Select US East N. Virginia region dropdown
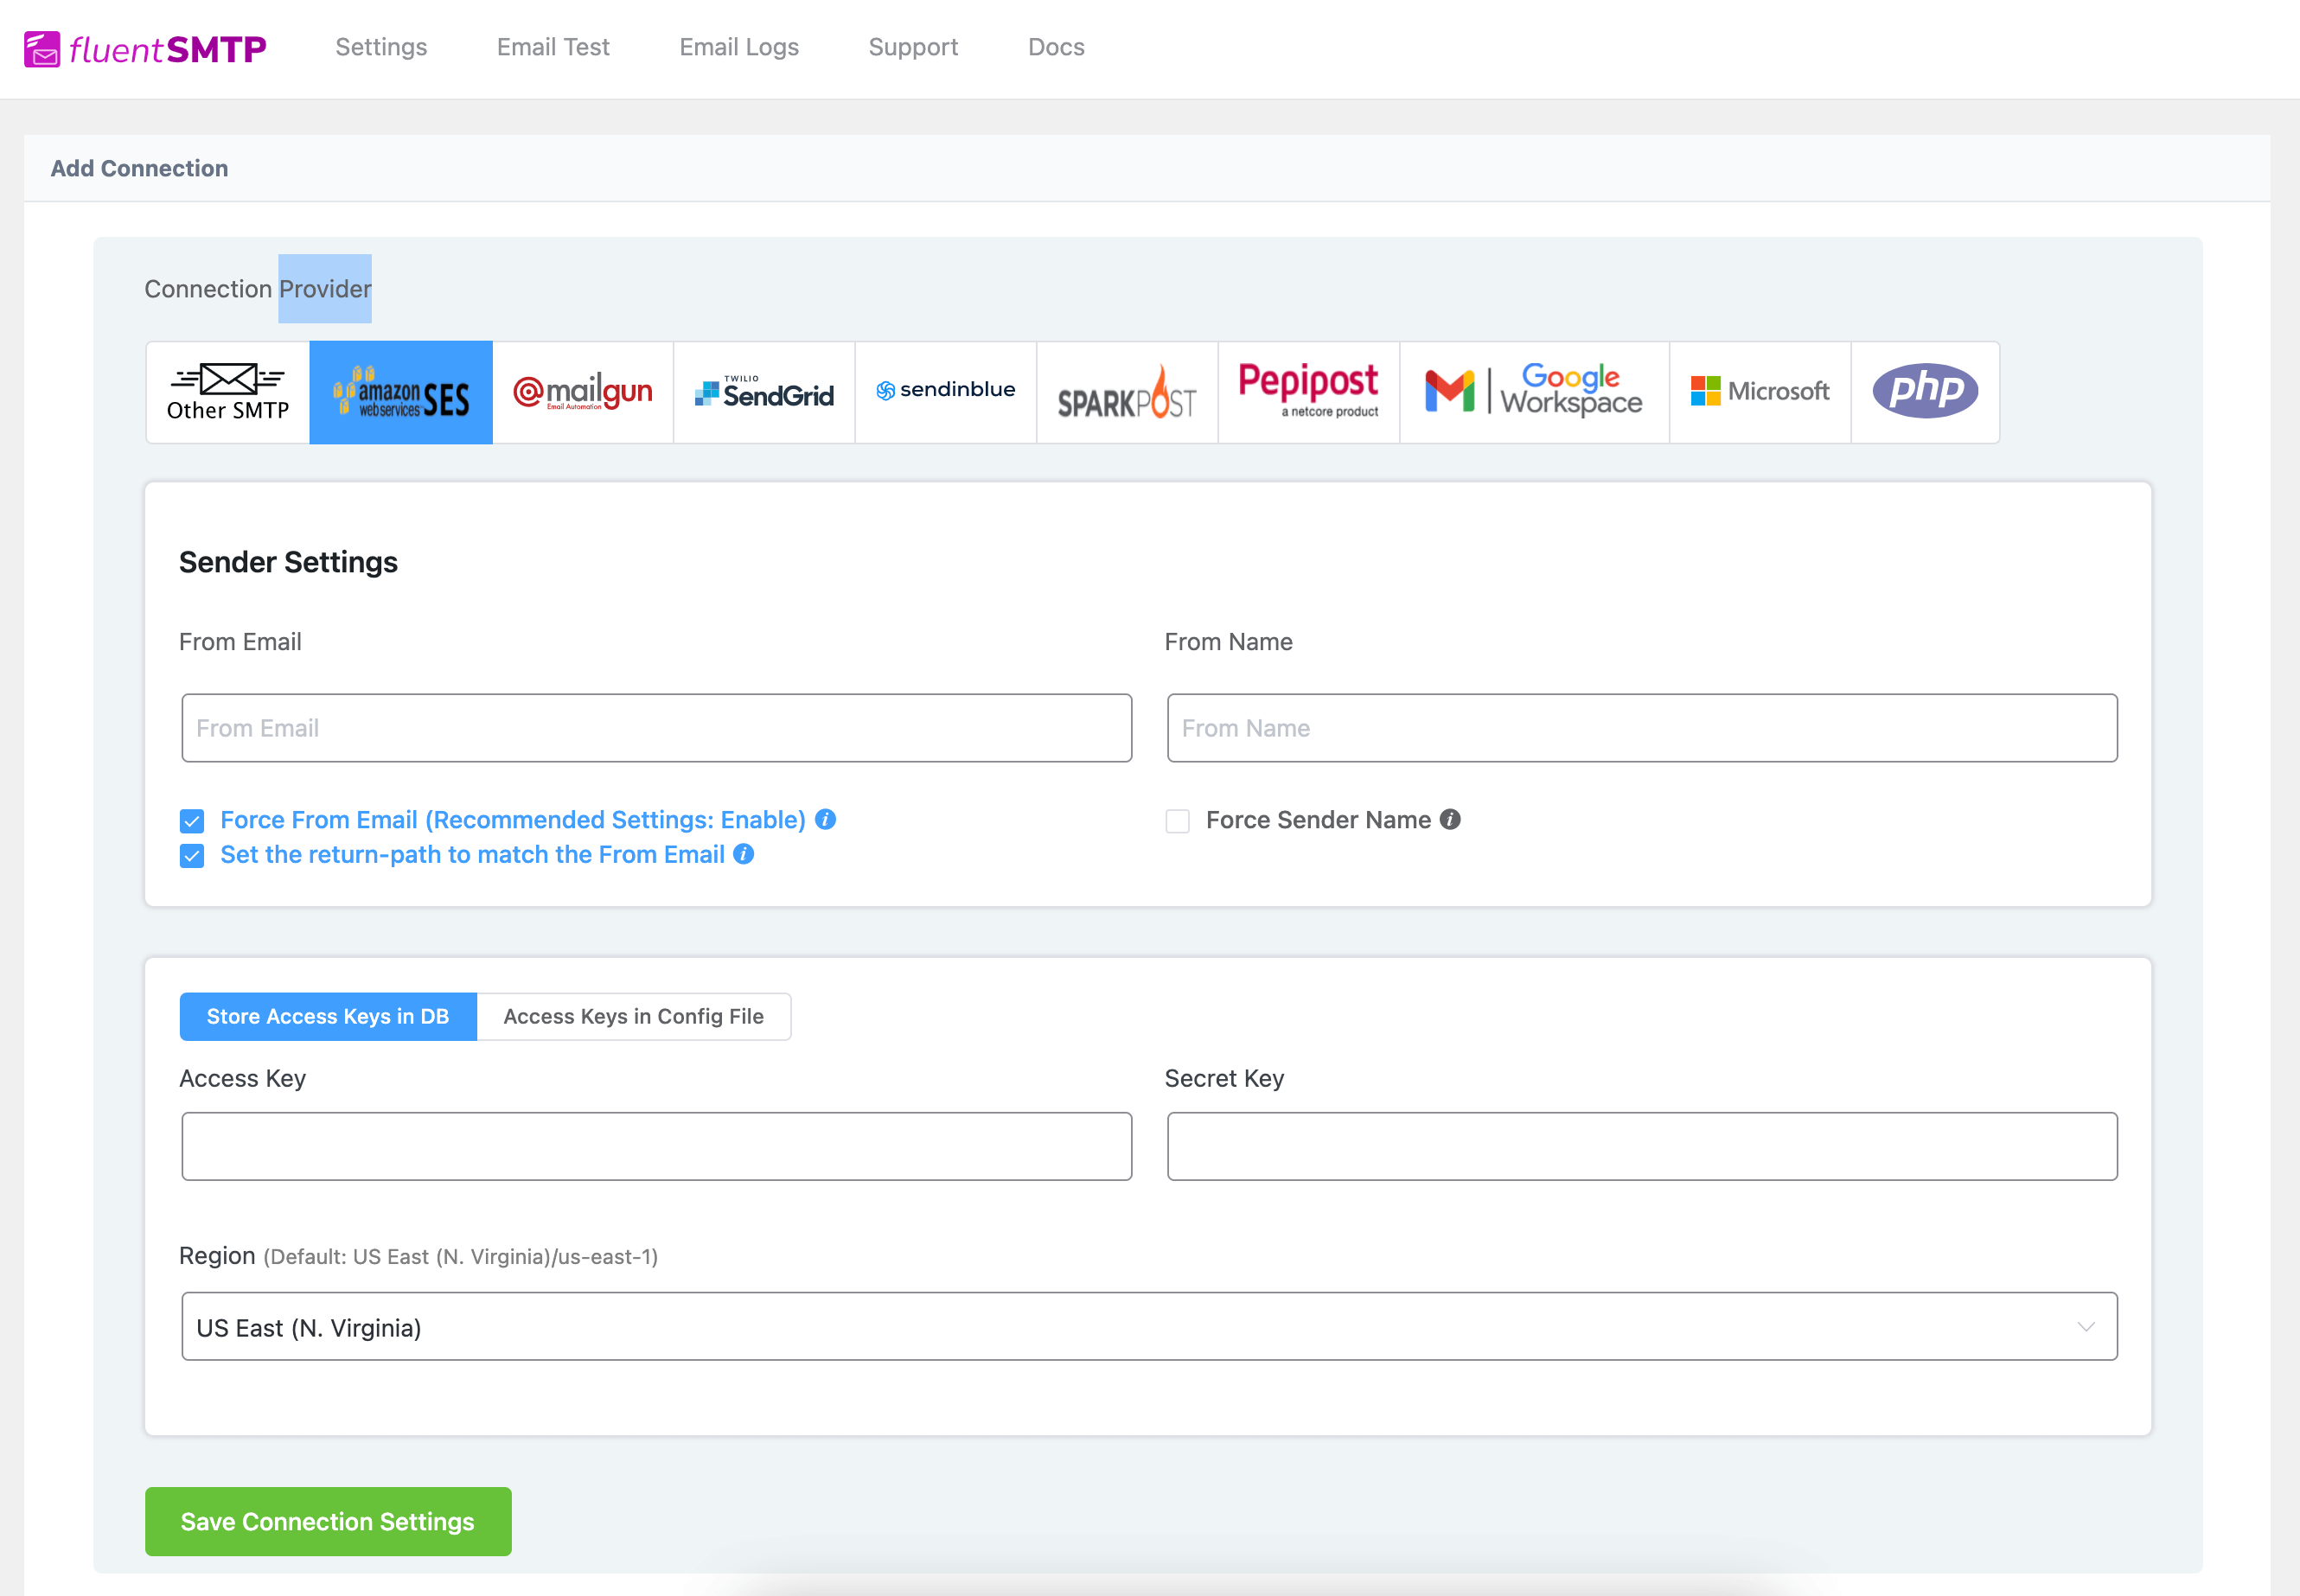Screen dimensions: 2300x1596 click(1147, 1327)
